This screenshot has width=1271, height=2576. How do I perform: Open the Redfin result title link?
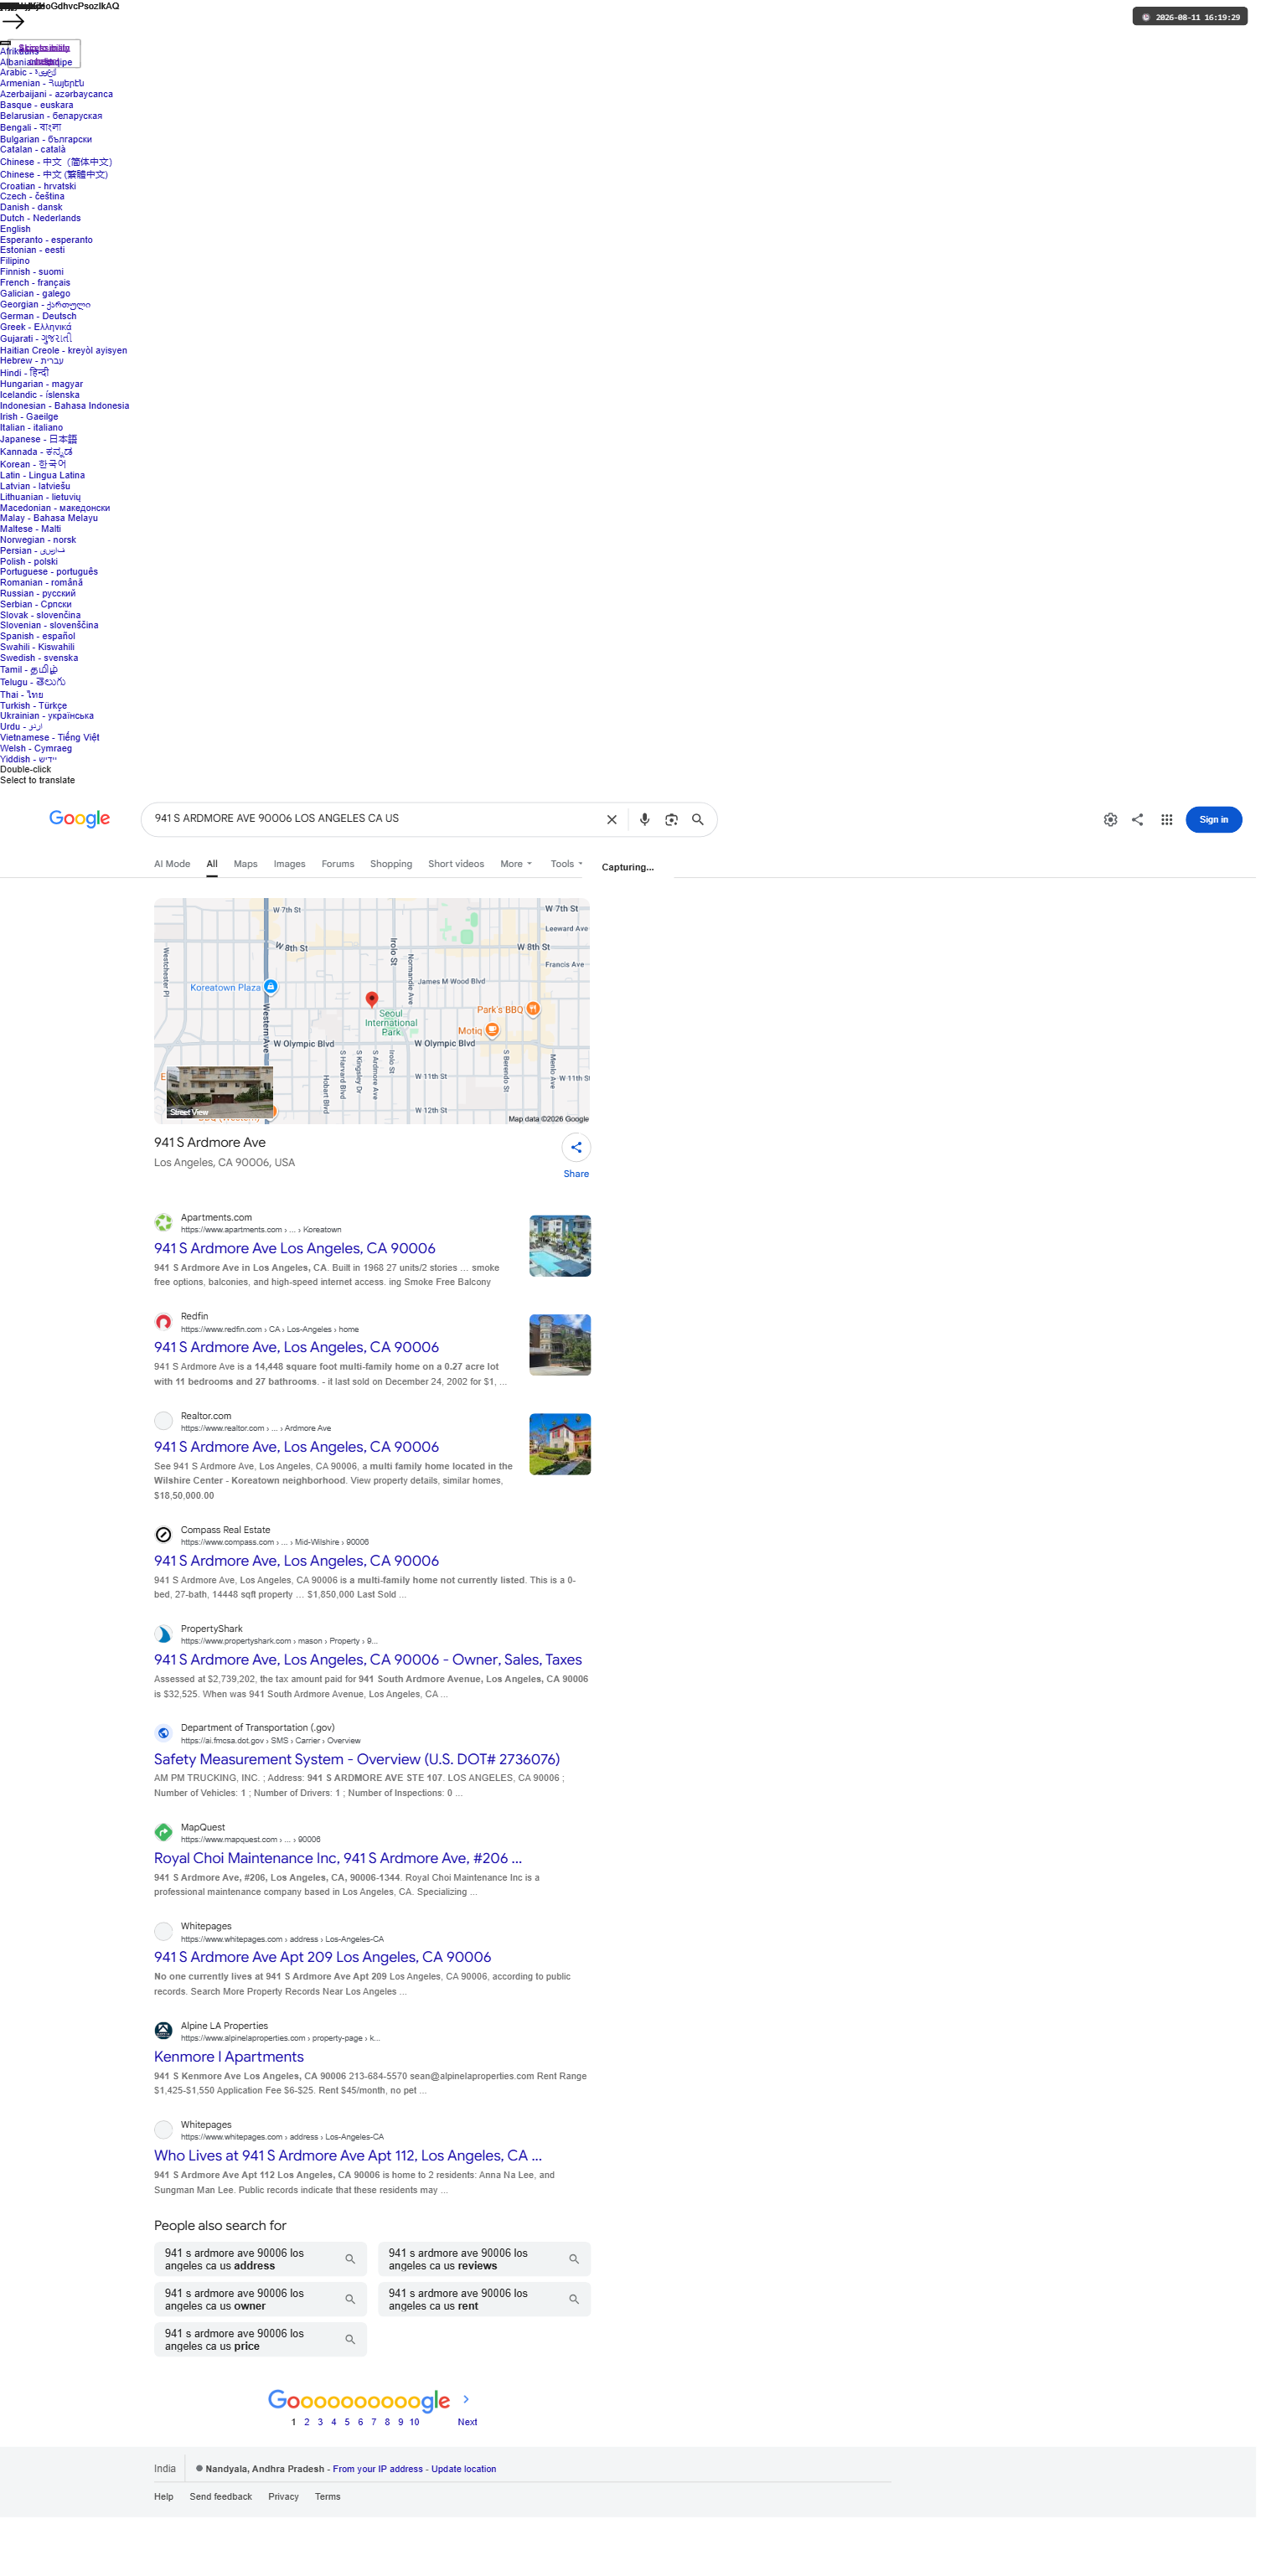click(x=296, y=1347)
